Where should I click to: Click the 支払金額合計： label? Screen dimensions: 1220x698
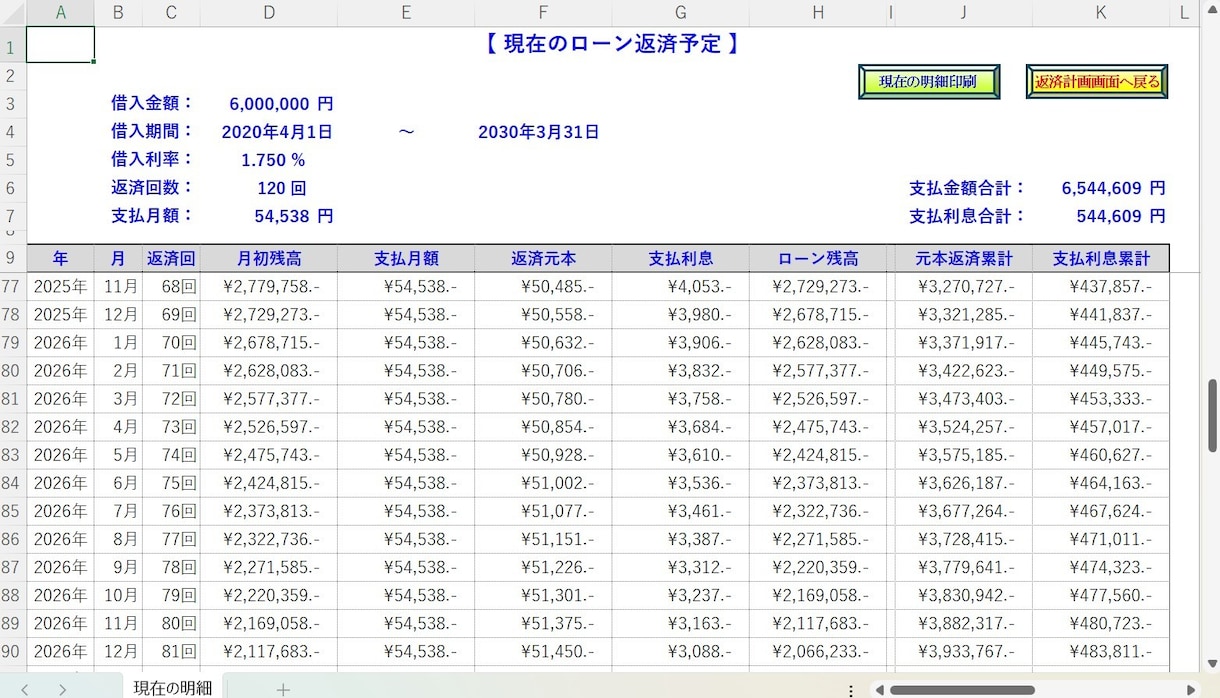click(x=968, y=187)
